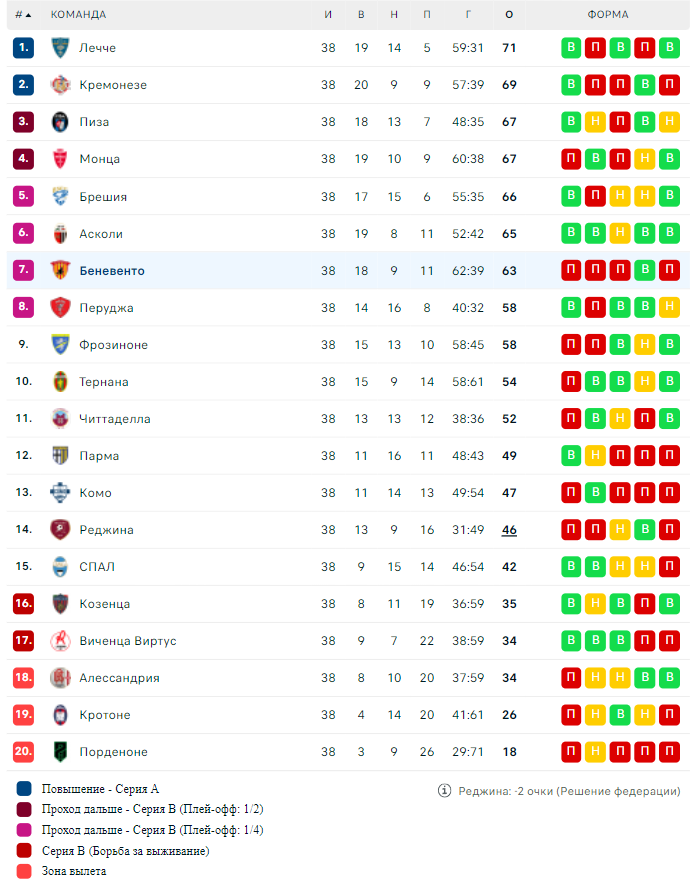Open the Пиза team link
693x883 pixels.
click(94, 122)
